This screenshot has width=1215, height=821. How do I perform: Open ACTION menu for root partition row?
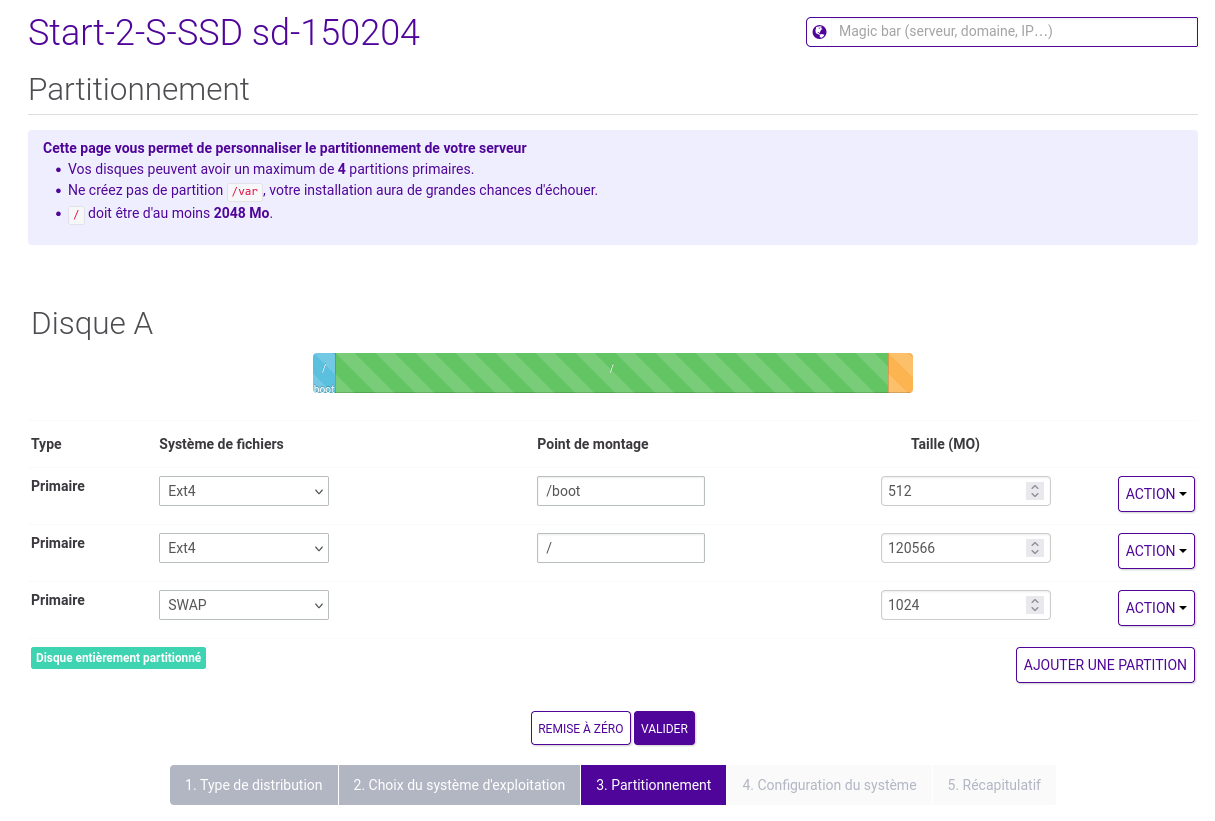pos(1156,551)
